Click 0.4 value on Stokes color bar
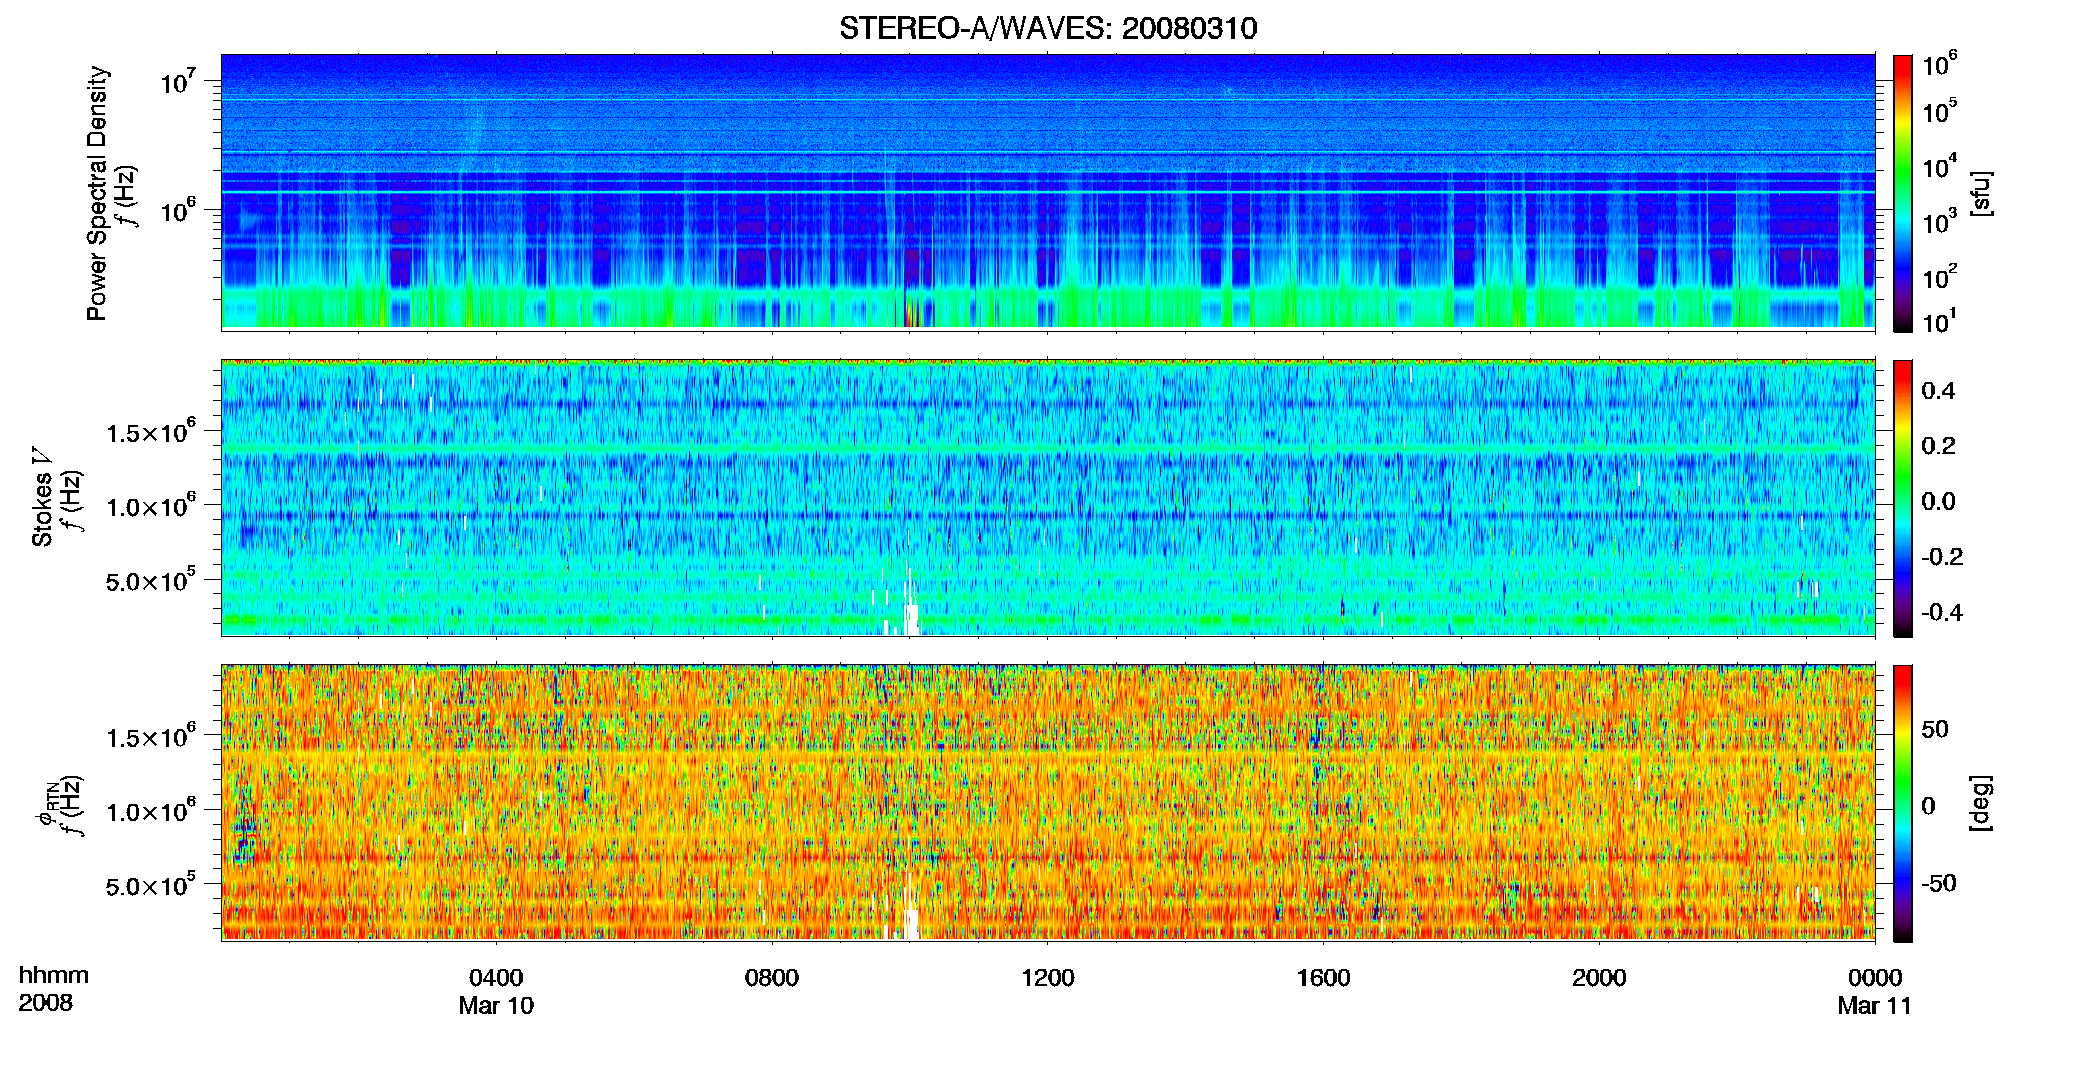This screenshot has height=1080, width=2096. coord(1938,391)
